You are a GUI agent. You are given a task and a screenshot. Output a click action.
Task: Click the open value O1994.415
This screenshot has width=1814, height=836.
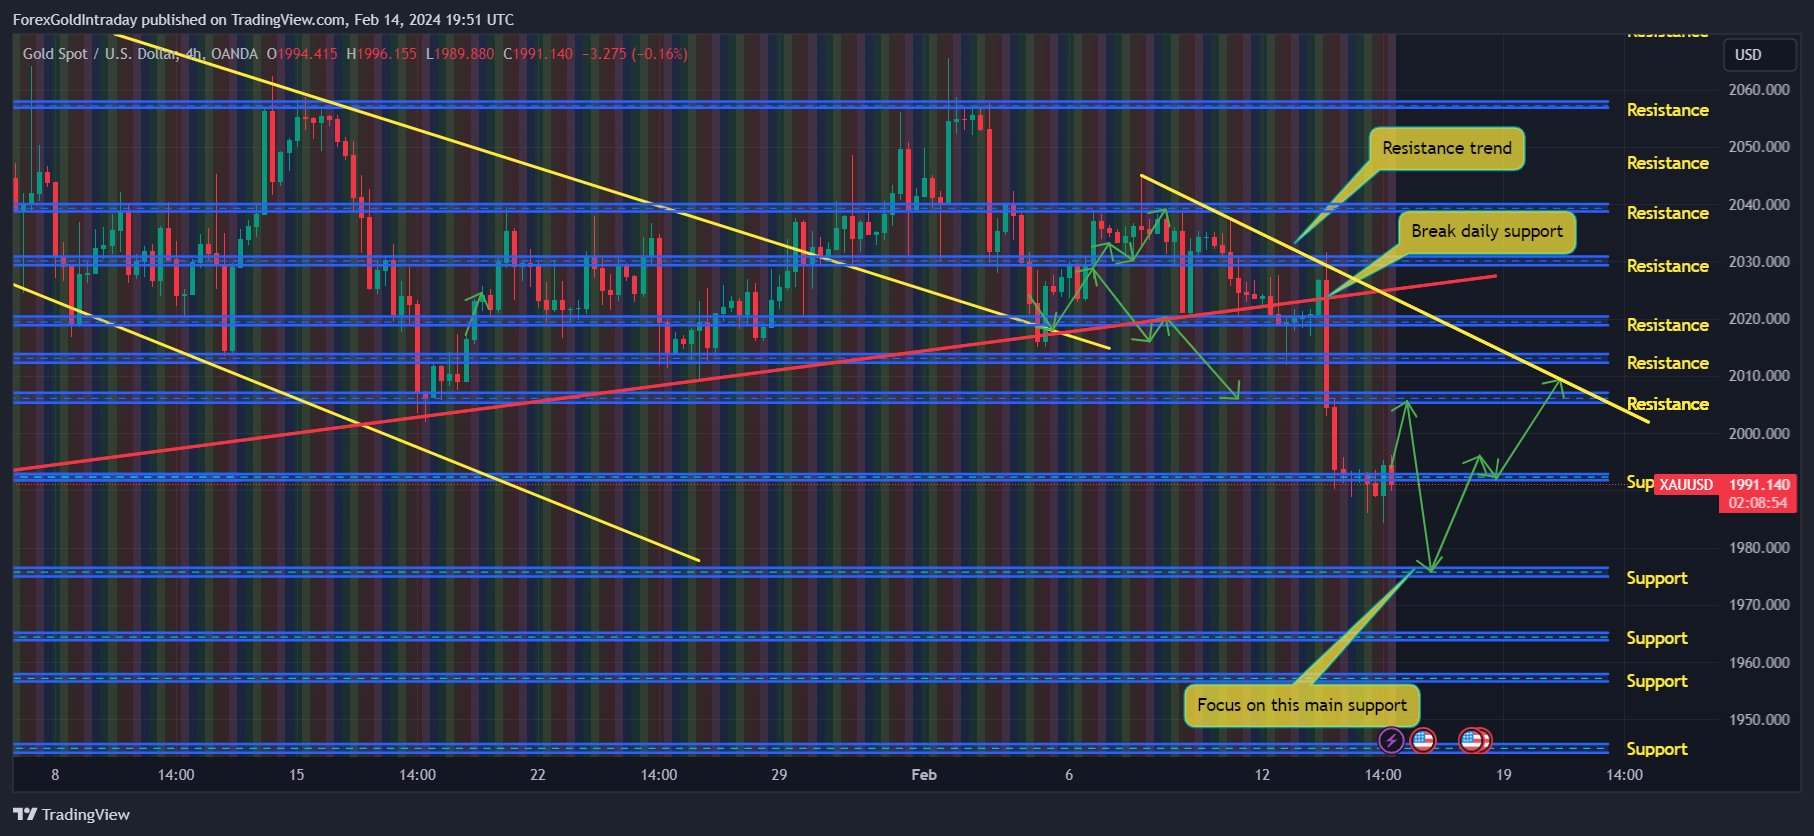coord(302,54)
